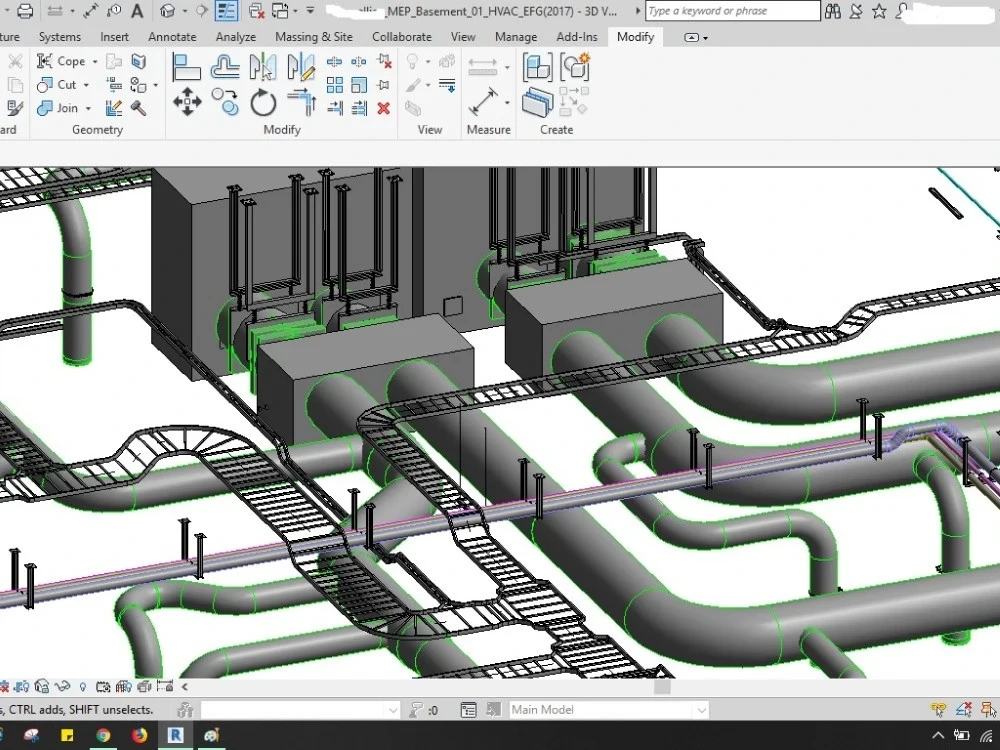Click the Unpin tool
Screen dimensions: 1000x750
(x=384, y=62)
